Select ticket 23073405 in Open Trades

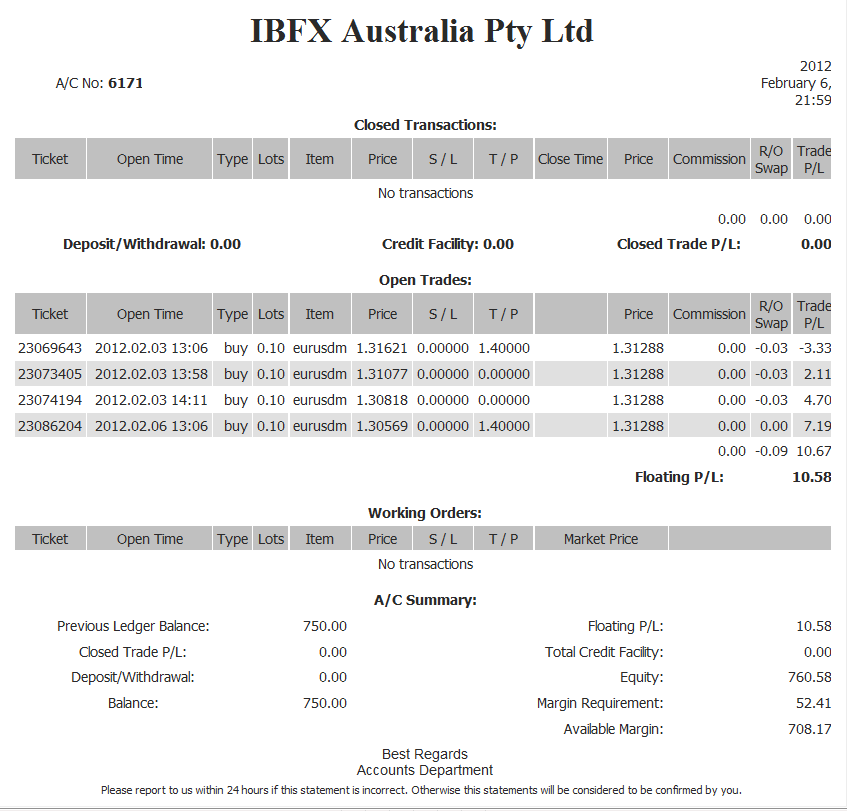point(50,374)
